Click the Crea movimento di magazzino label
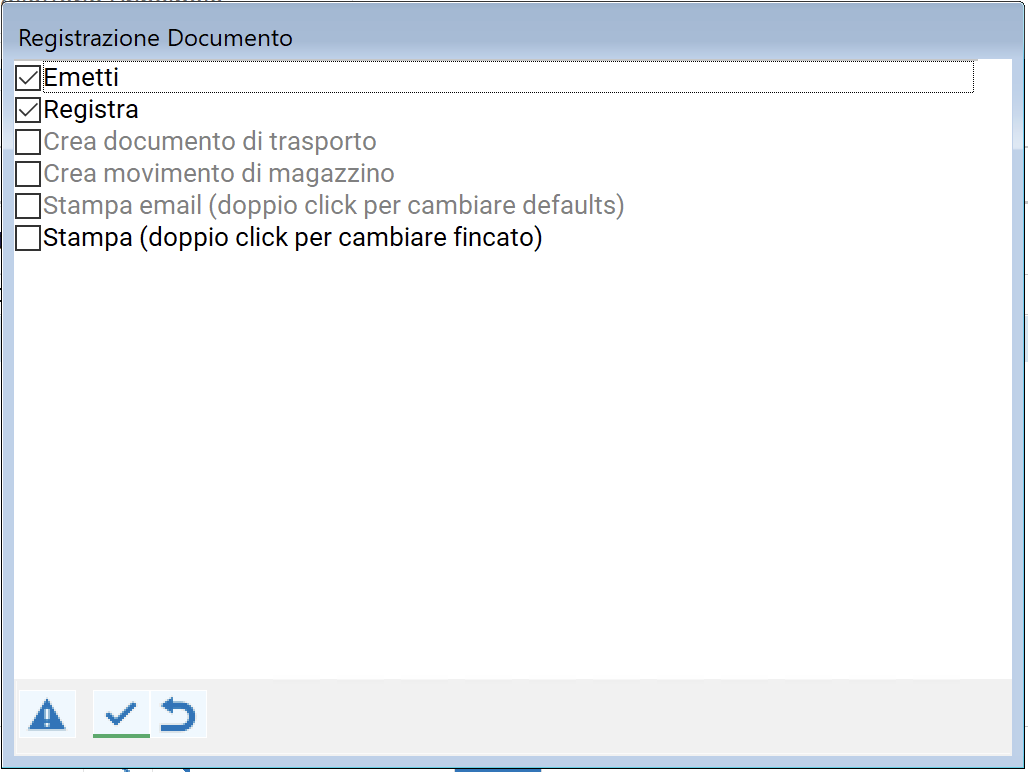This screenshot has width=1028, height=772. tap(219, 174)
